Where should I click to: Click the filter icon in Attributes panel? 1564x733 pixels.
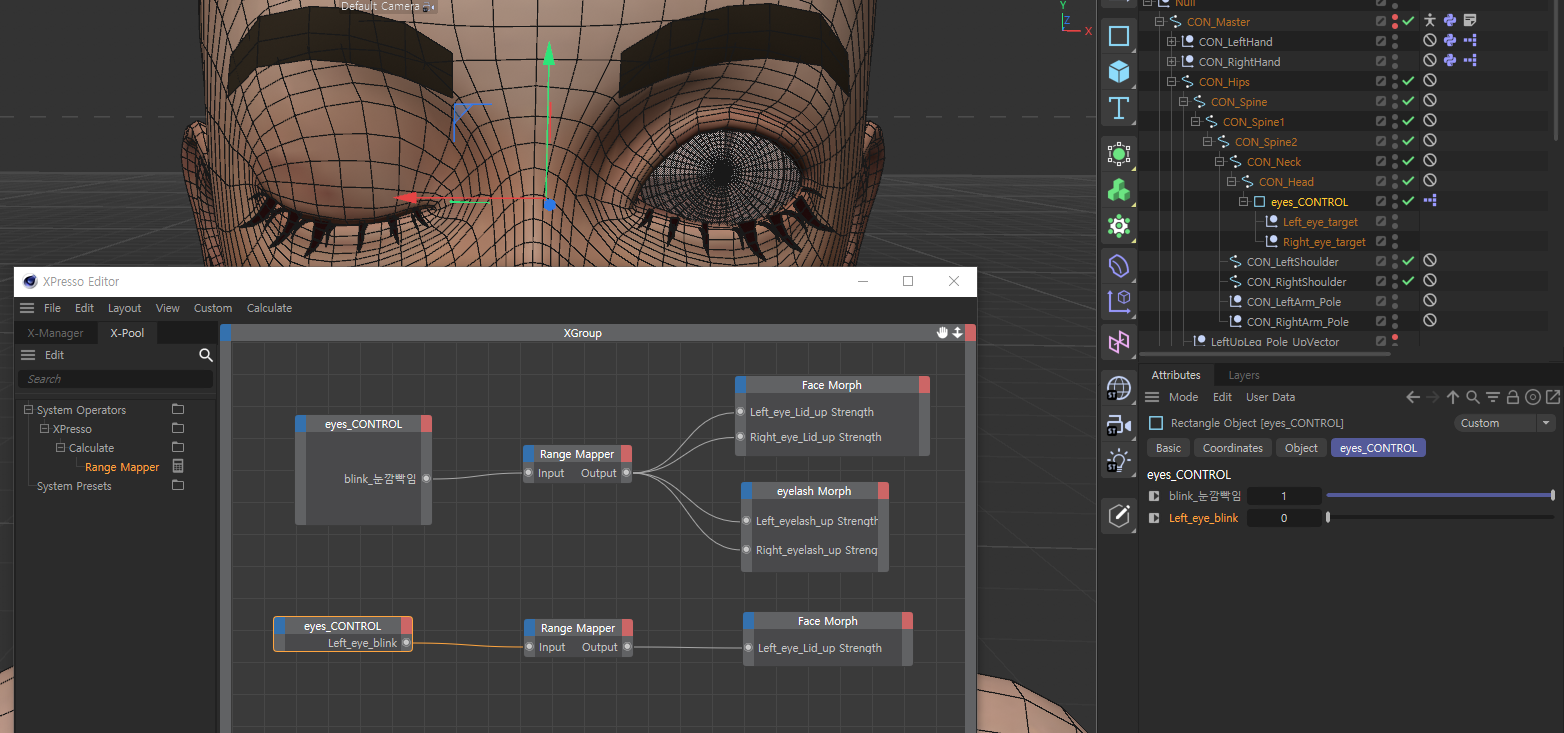coord(1493,397)
